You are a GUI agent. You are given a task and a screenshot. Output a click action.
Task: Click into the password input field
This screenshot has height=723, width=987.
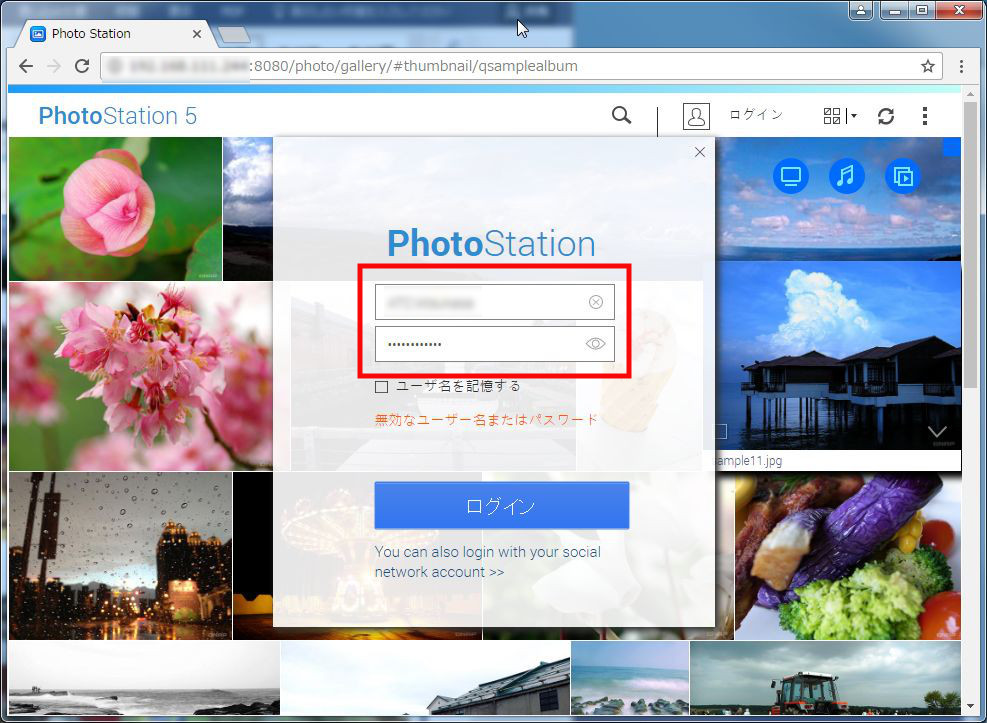pos(495,344)
